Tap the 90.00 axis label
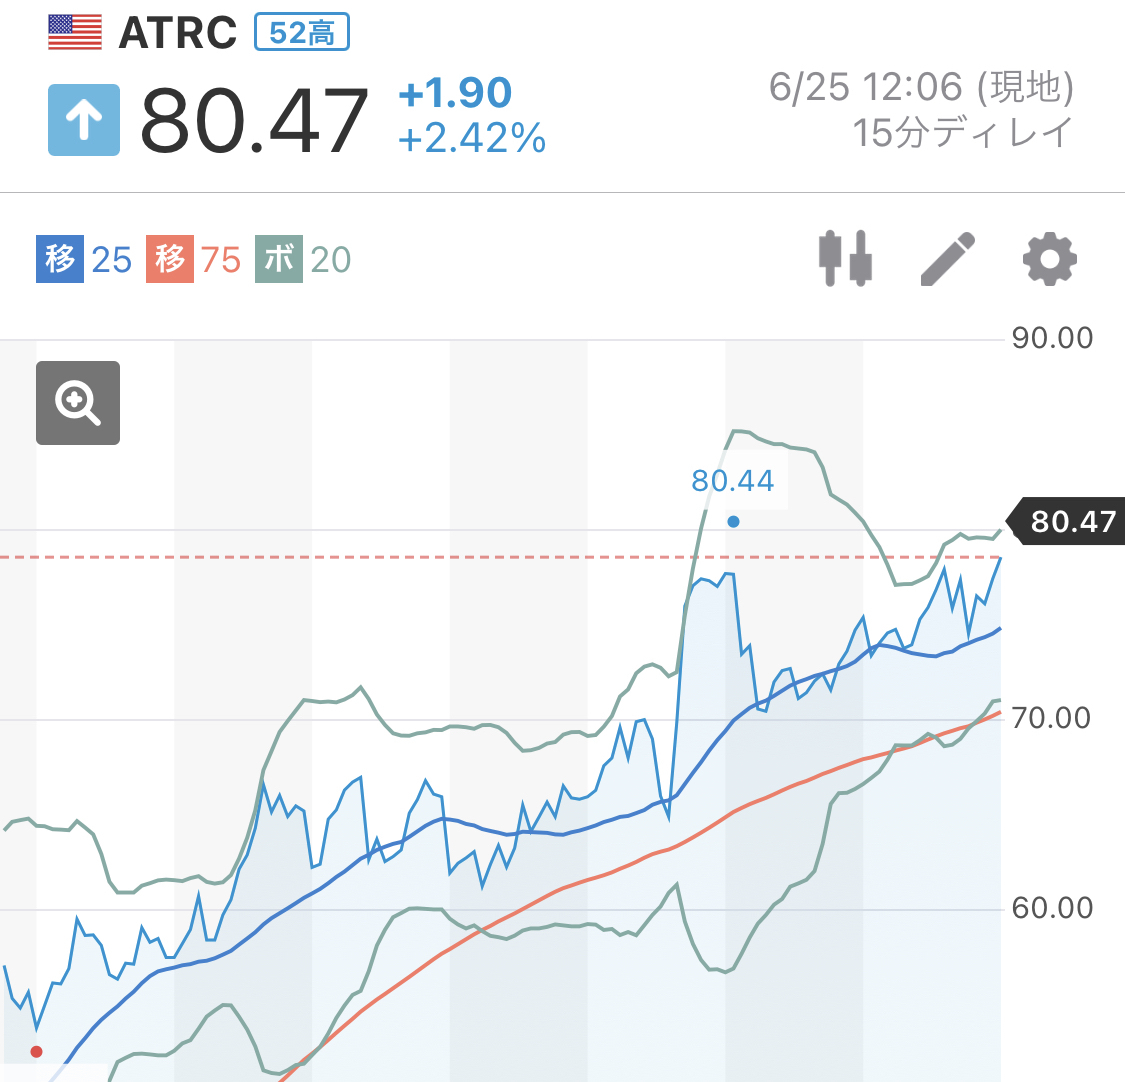The image size is (1125, 1082). click(1052, 338)
